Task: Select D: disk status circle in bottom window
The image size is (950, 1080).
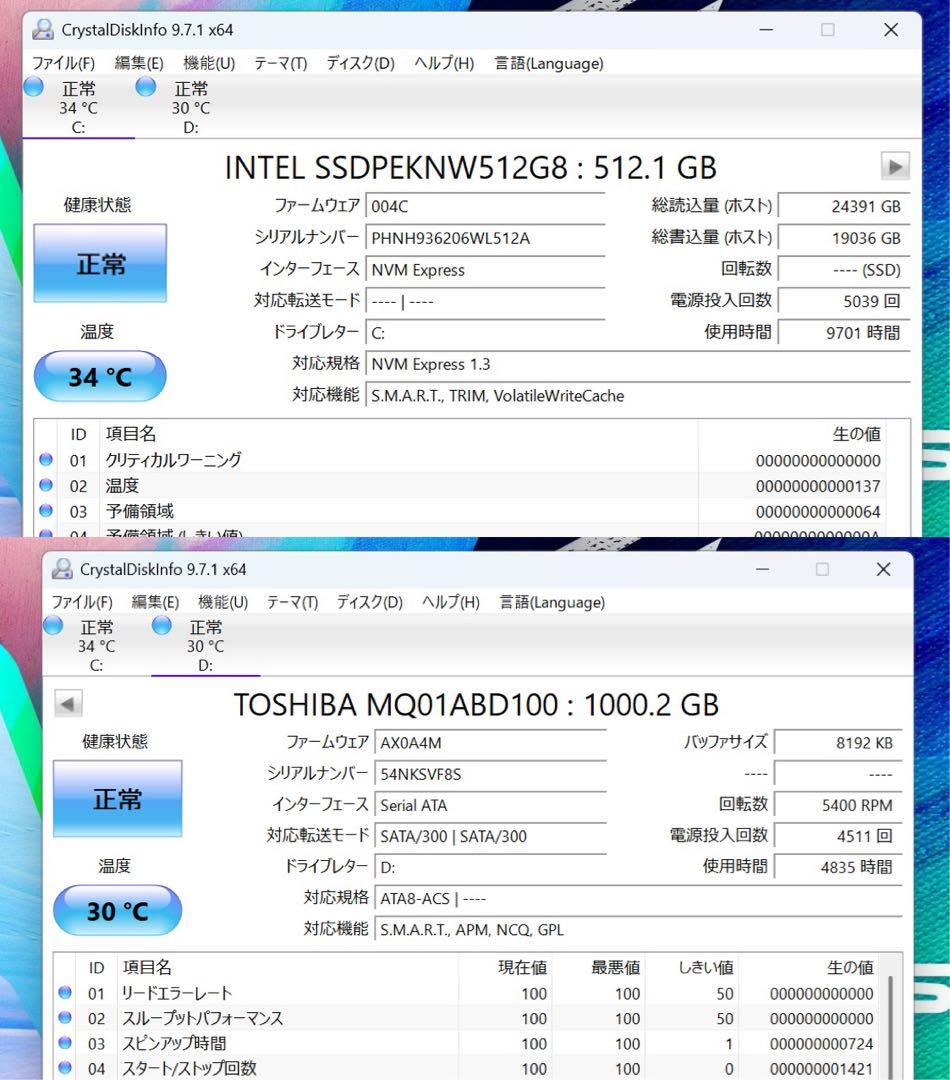Action: (162, 625)
